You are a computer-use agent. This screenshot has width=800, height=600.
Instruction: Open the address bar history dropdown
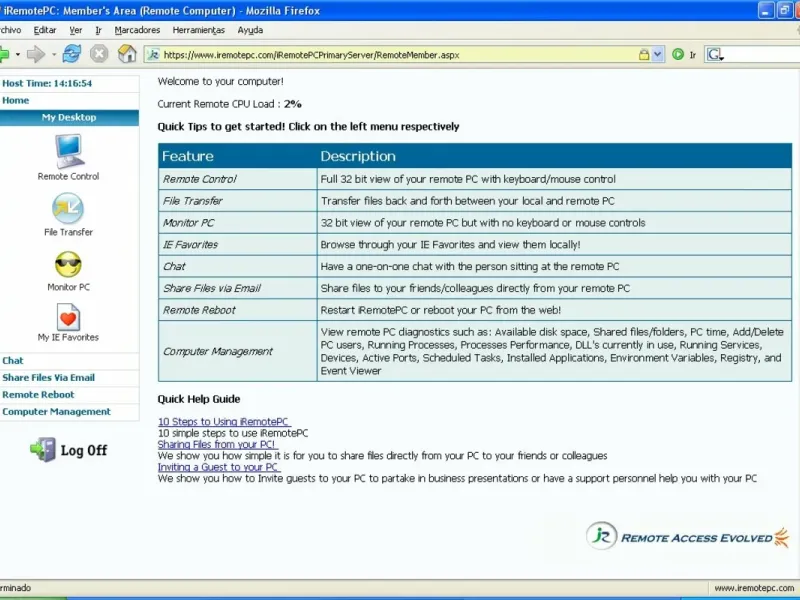point(658,55)
